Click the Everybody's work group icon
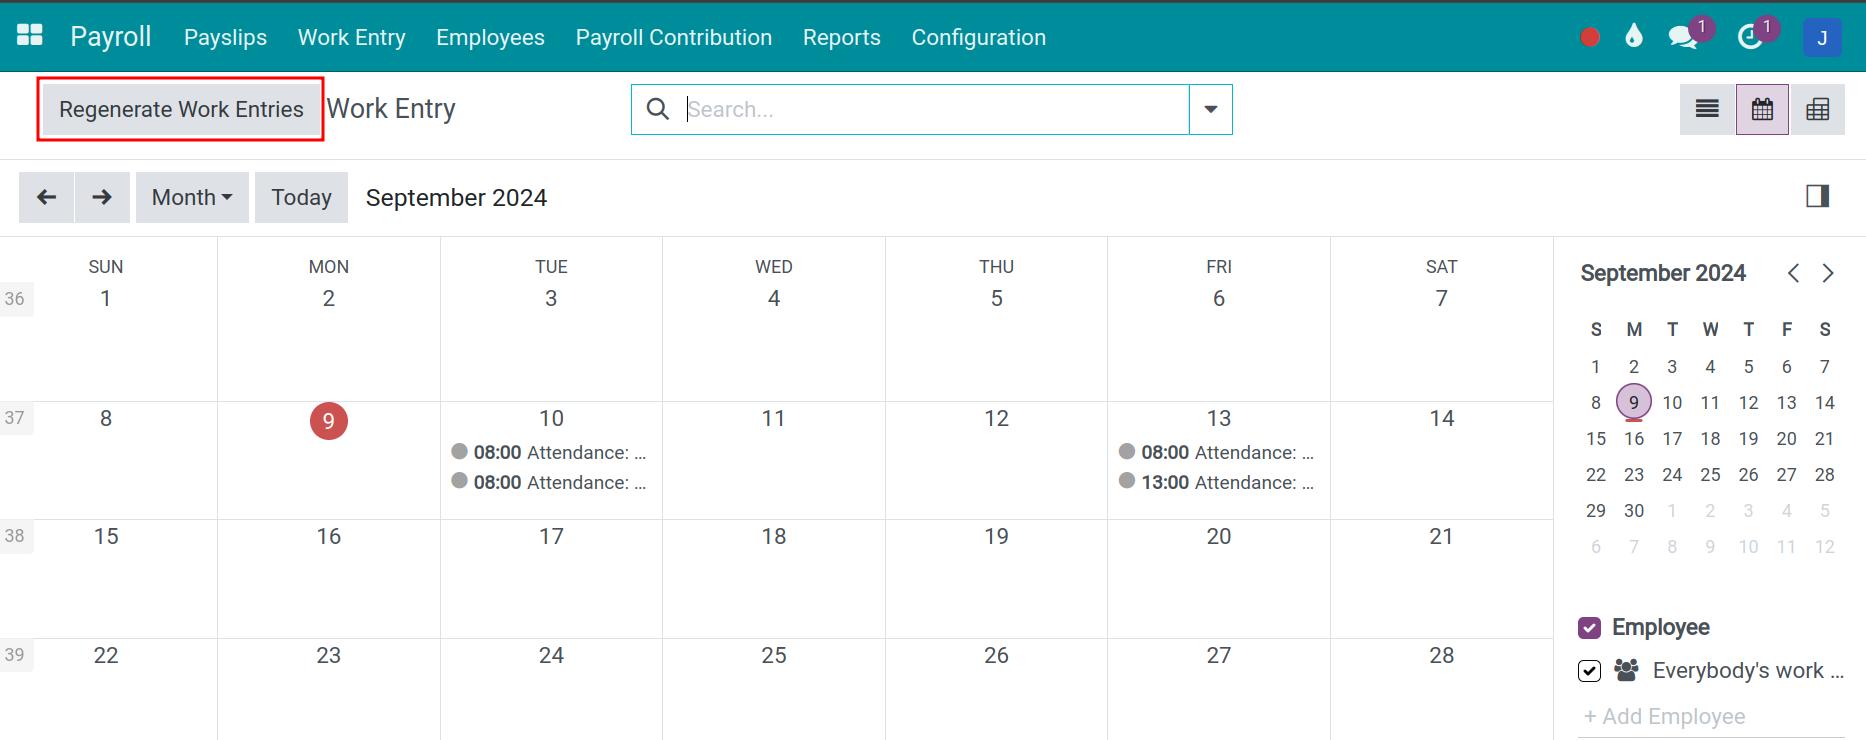 click(1627, 670)
